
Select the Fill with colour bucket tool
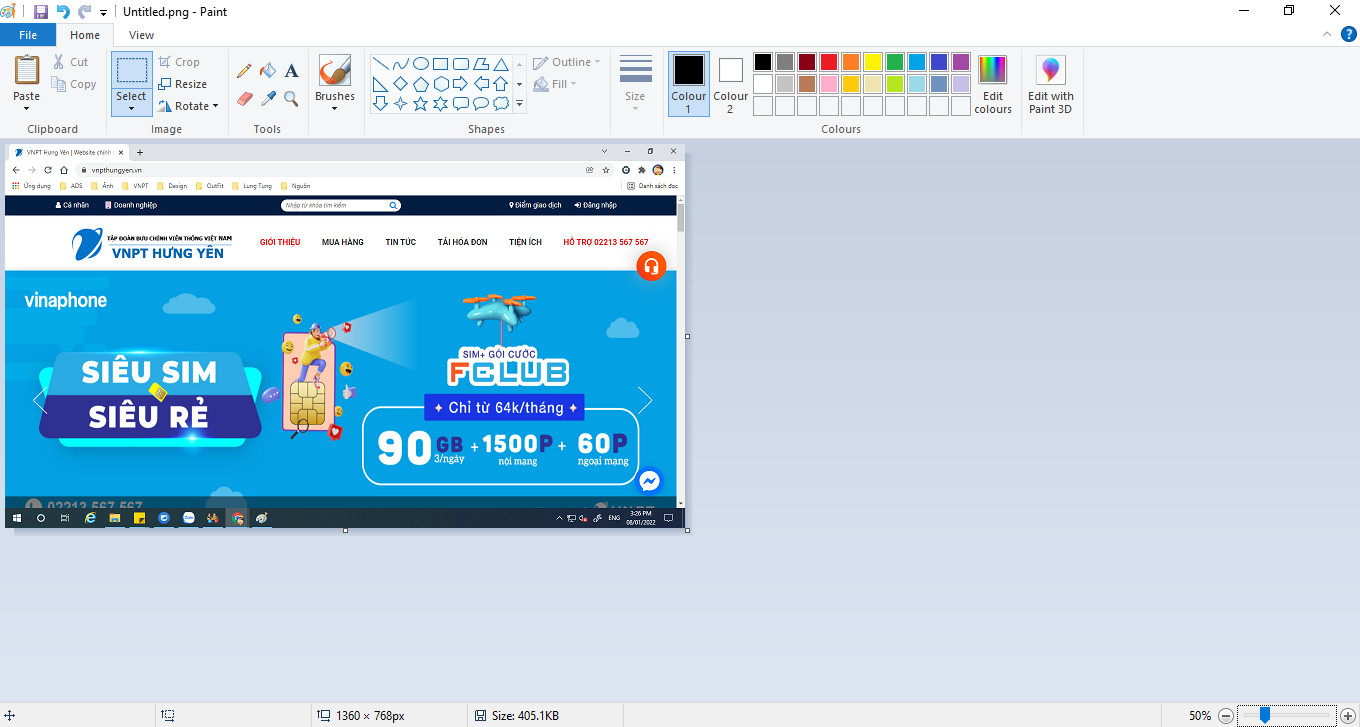[268, 71]
